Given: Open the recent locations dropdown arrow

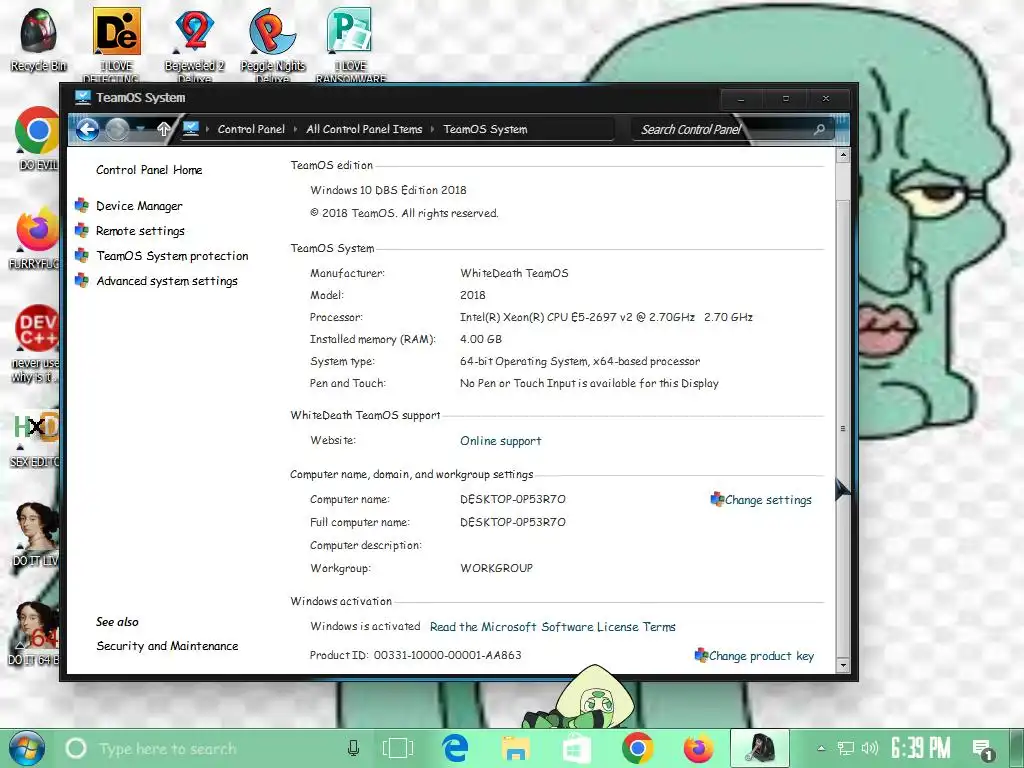Looking at the screenshot, I should tap(140, 129).
